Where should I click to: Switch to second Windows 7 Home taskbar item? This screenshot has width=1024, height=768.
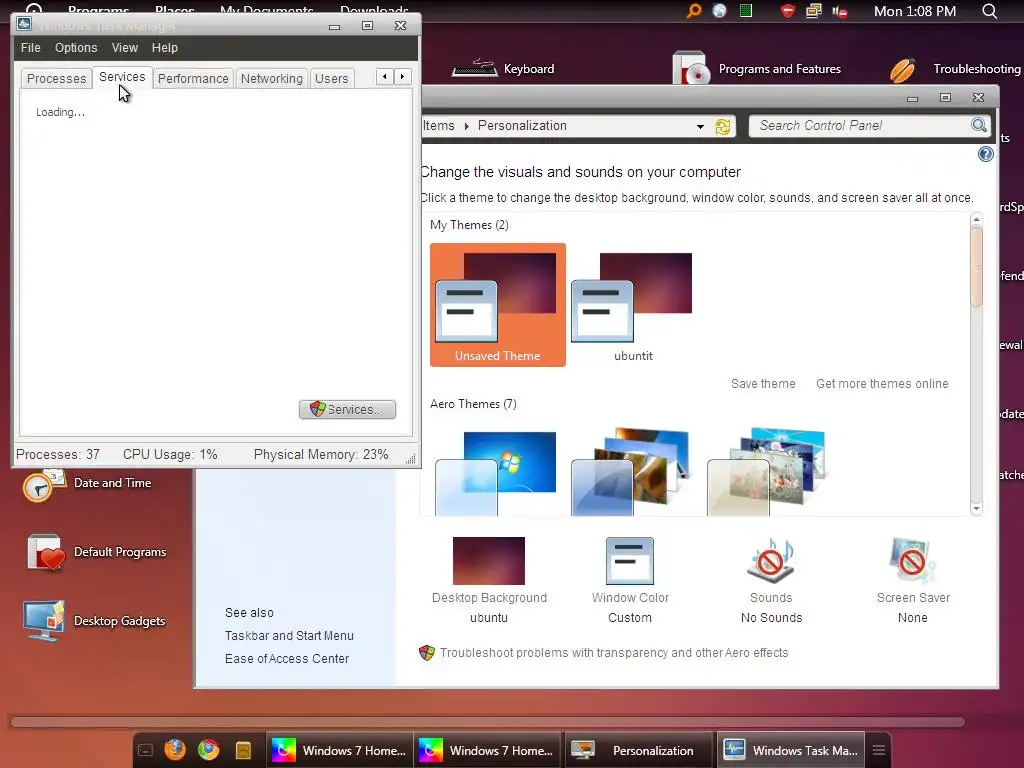[486, 750]
